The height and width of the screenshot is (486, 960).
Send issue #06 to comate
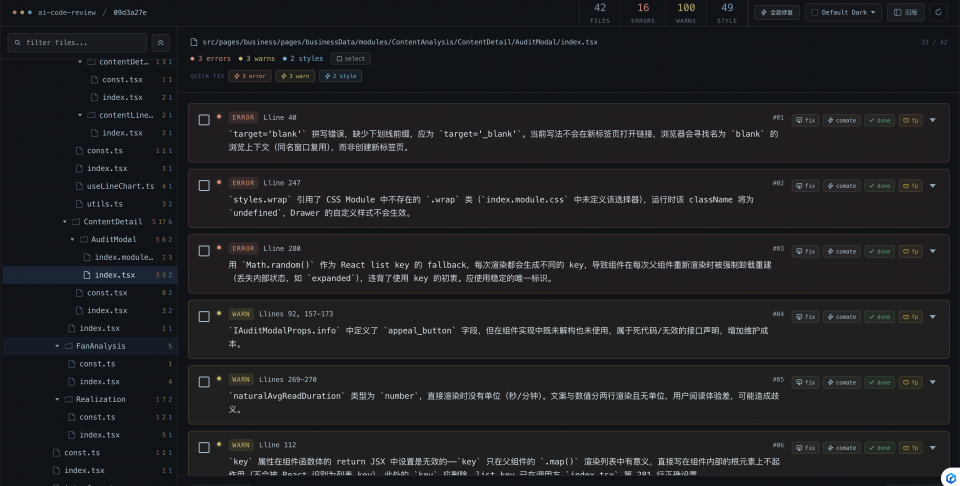click(841, 448)
